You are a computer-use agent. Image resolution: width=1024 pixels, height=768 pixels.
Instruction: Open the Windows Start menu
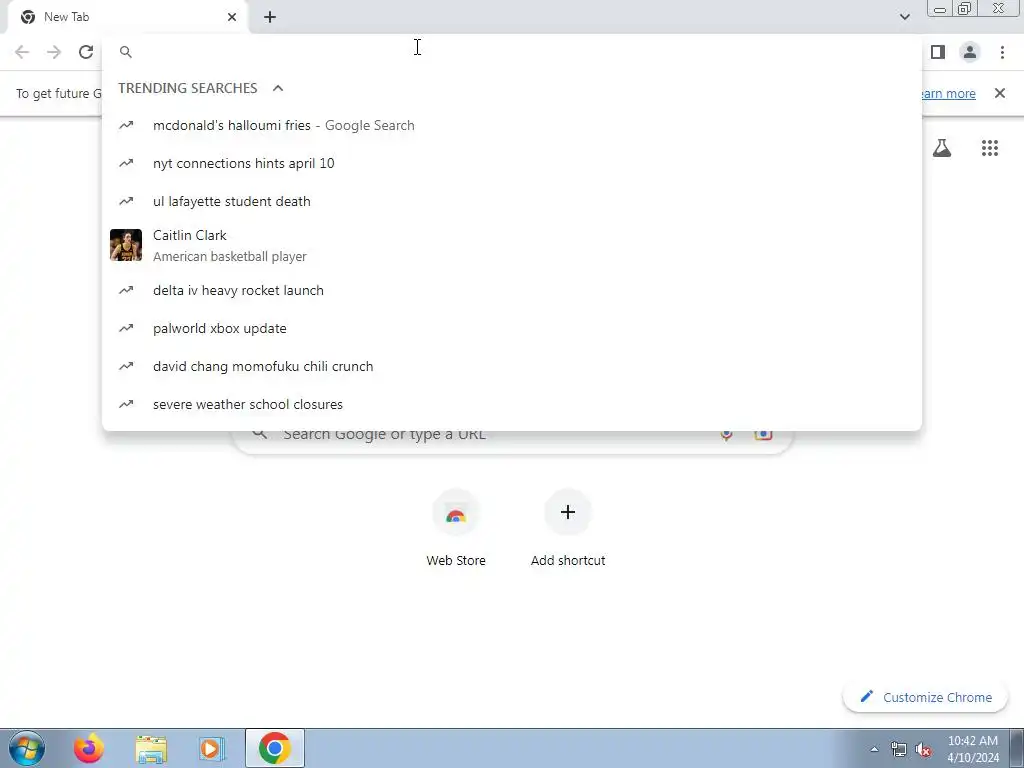click(27, 748)
